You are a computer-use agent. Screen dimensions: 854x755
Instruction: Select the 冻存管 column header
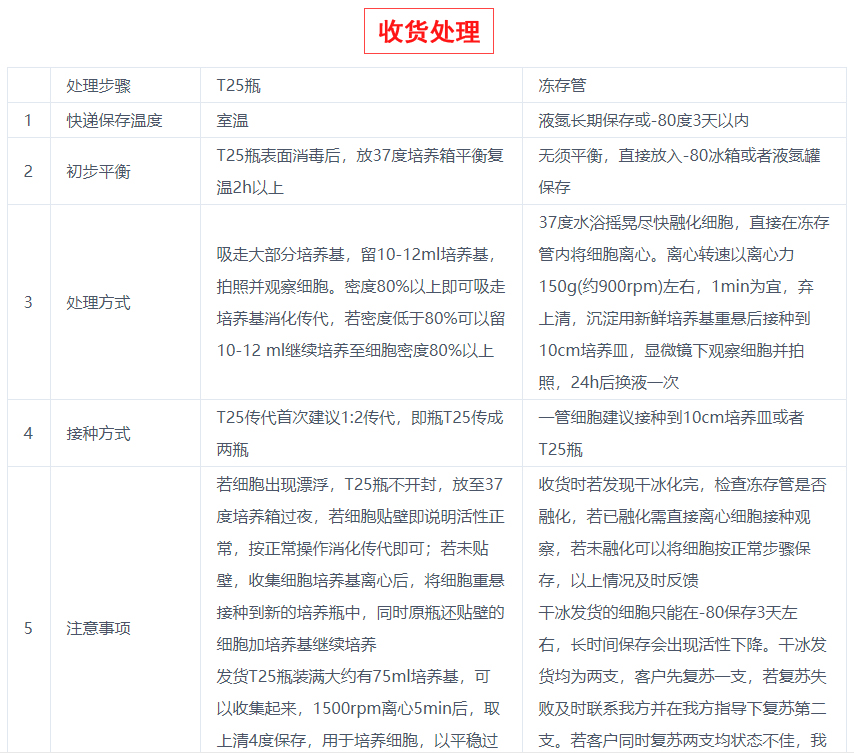[x=563, y=85]
